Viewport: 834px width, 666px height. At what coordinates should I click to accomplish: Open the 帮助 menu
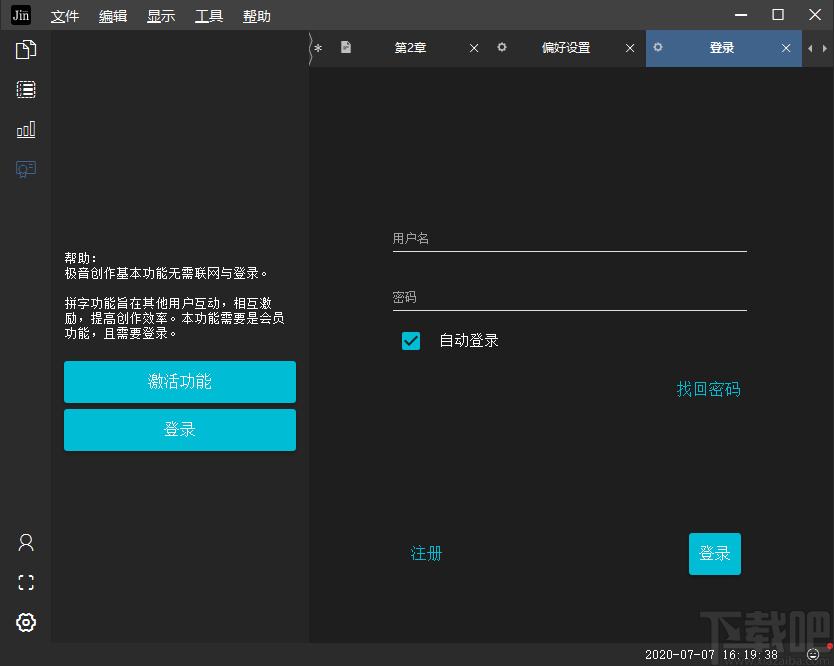click(x=256, y=16)
